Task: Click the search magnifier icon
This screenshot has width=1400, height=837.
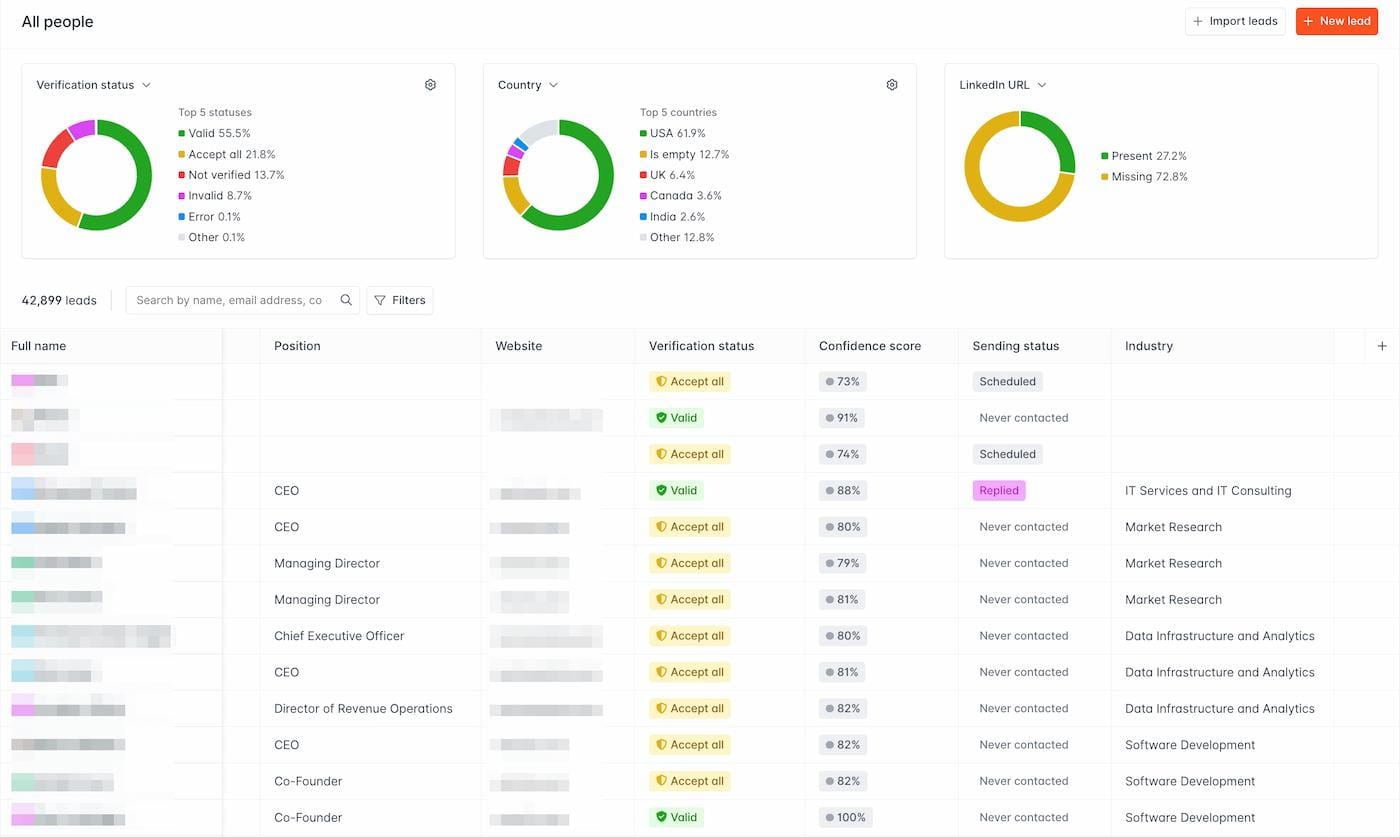Action: click(346, 300)
